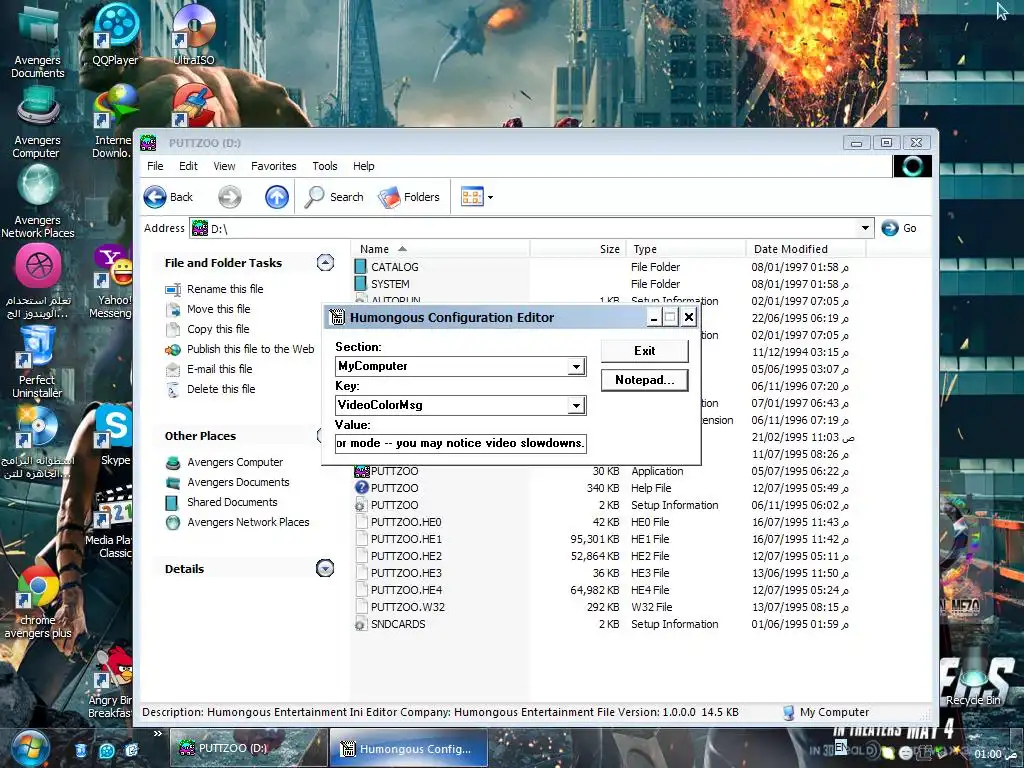This screenshot has width=1024, height=768.
Task: Select the PUTTZOO Setup Information file
Action: (394, 505)
